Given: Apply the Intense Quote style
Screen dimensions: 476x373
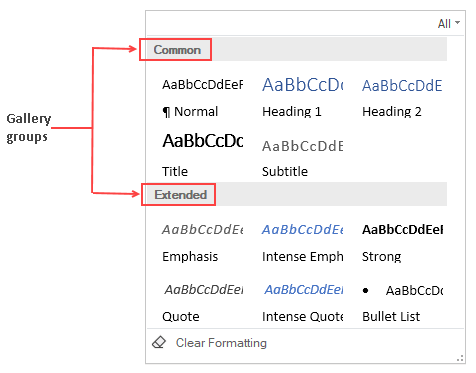Looking at the screenshot, I should point(303,303).
